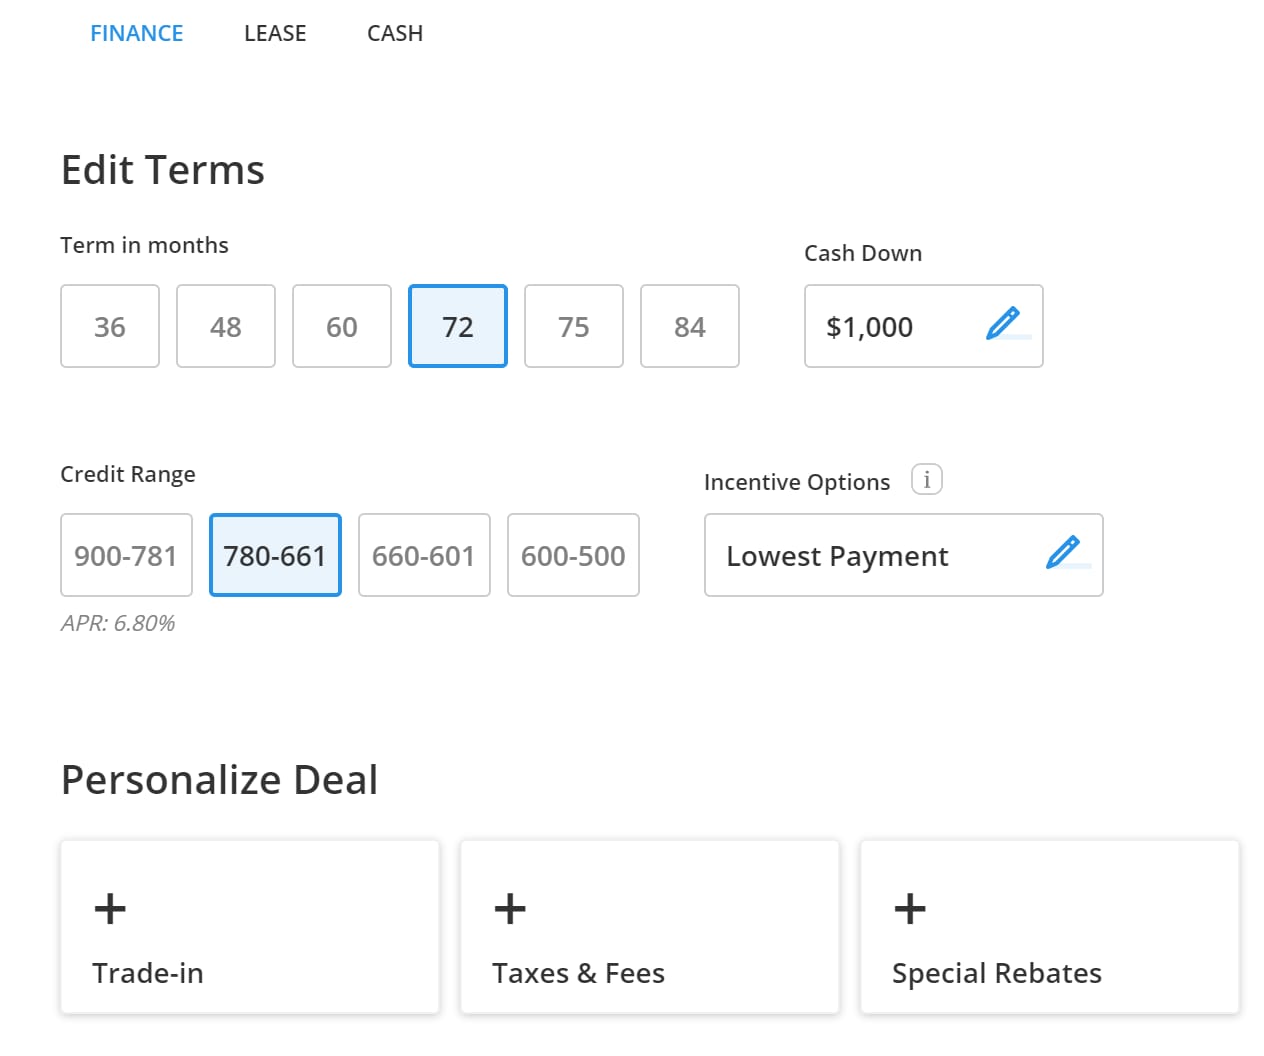Click the plus icon on Special Rebates
1264x1056 pixels.
[x=910, y=909]
